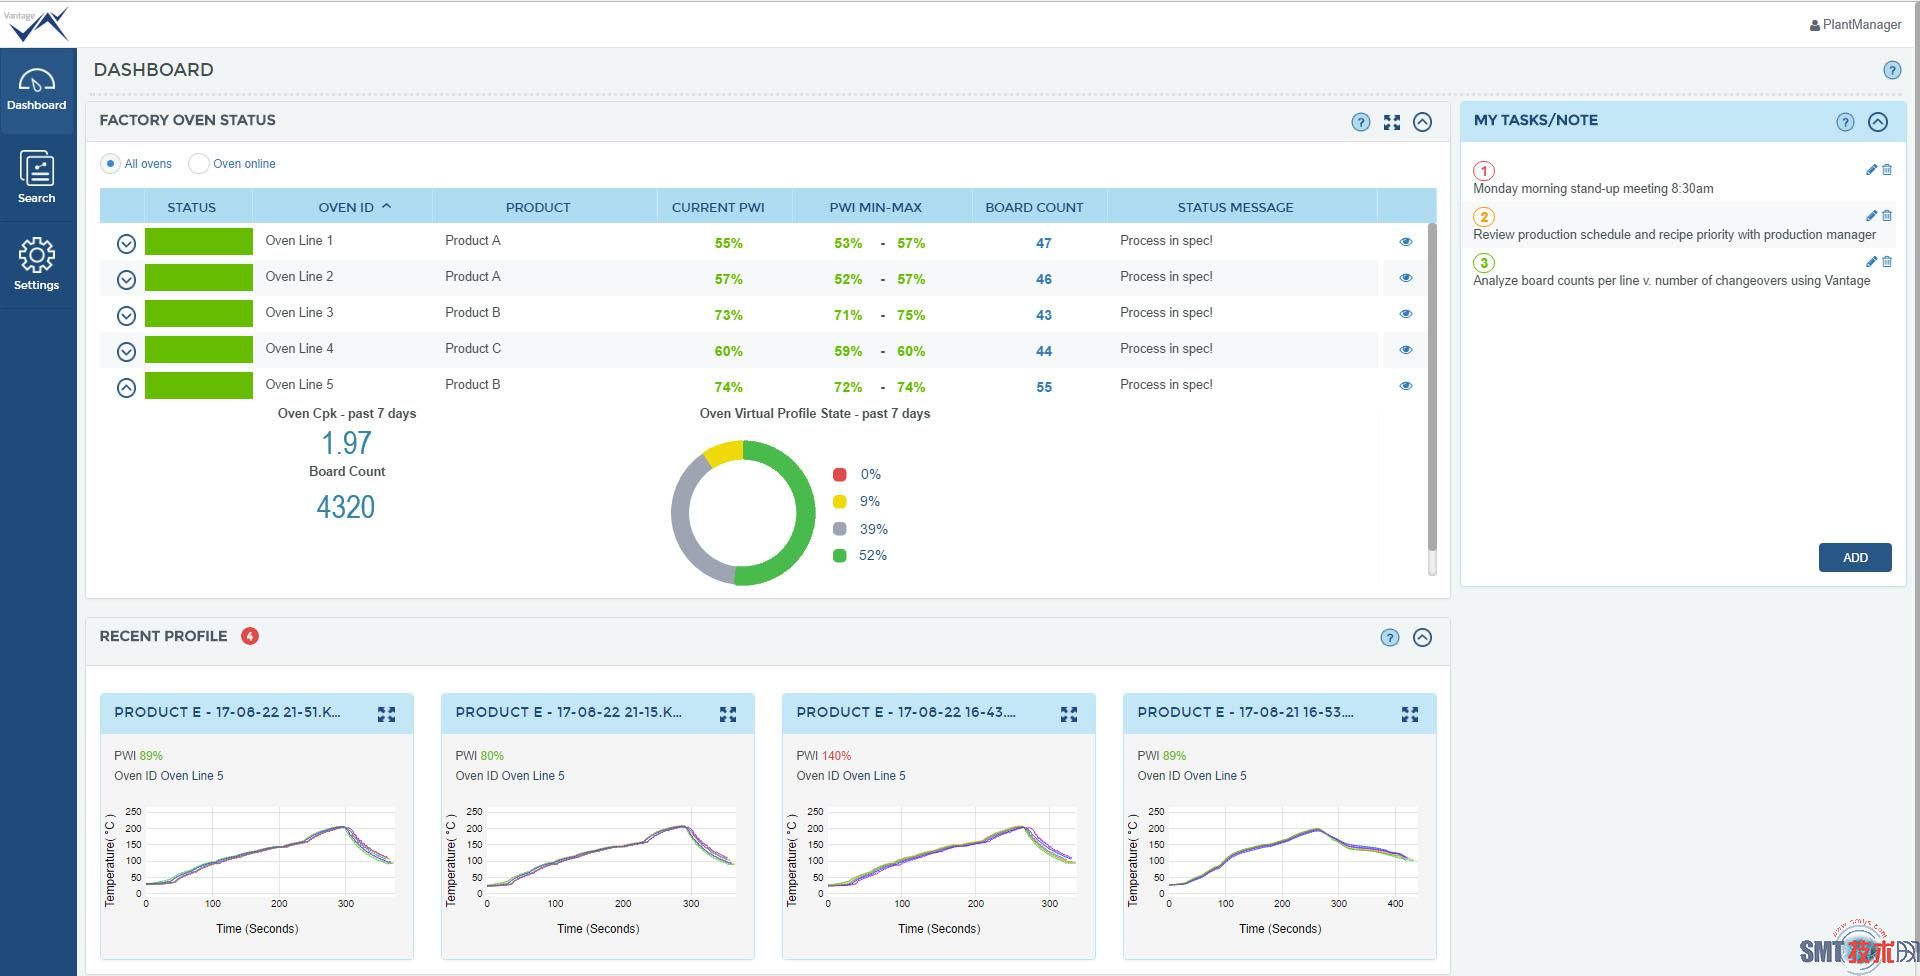Select the Oven online radio button
The width and height of the screenshot is (1920, 976).
pos(199,164)
